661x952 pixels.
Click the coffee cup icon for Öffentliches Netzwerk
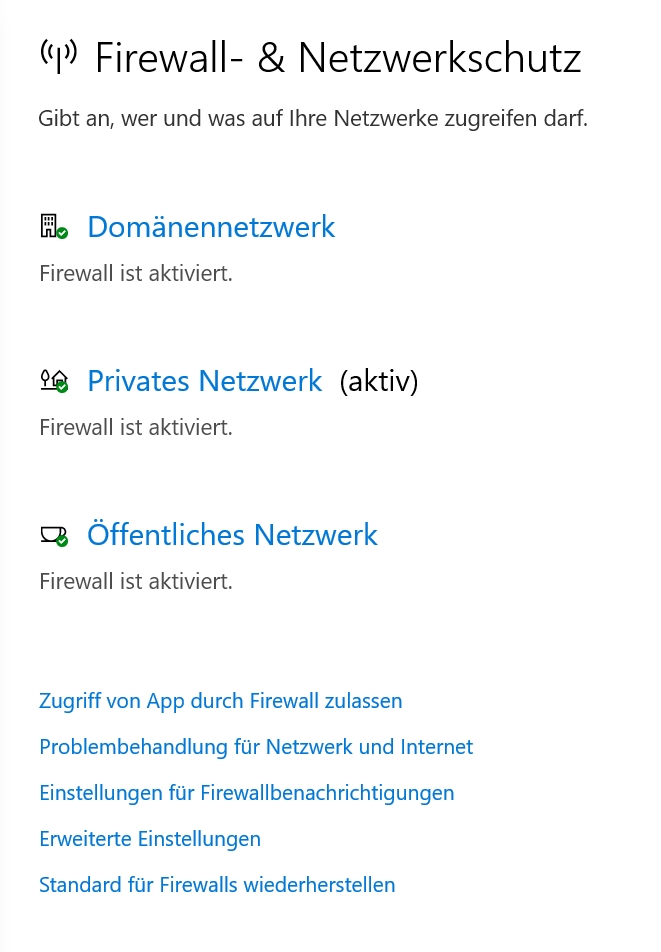(50, 534)
